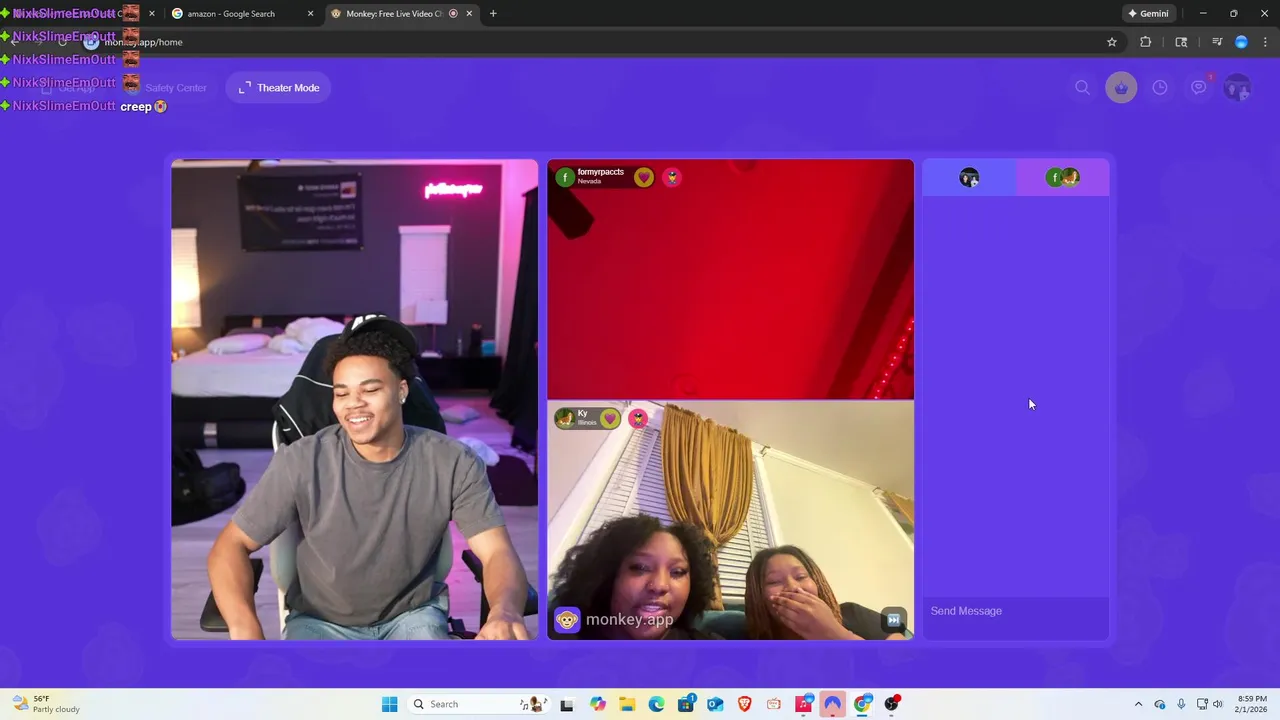
Task: Enable Theater Mode
Action: click(x=279, y=88)
